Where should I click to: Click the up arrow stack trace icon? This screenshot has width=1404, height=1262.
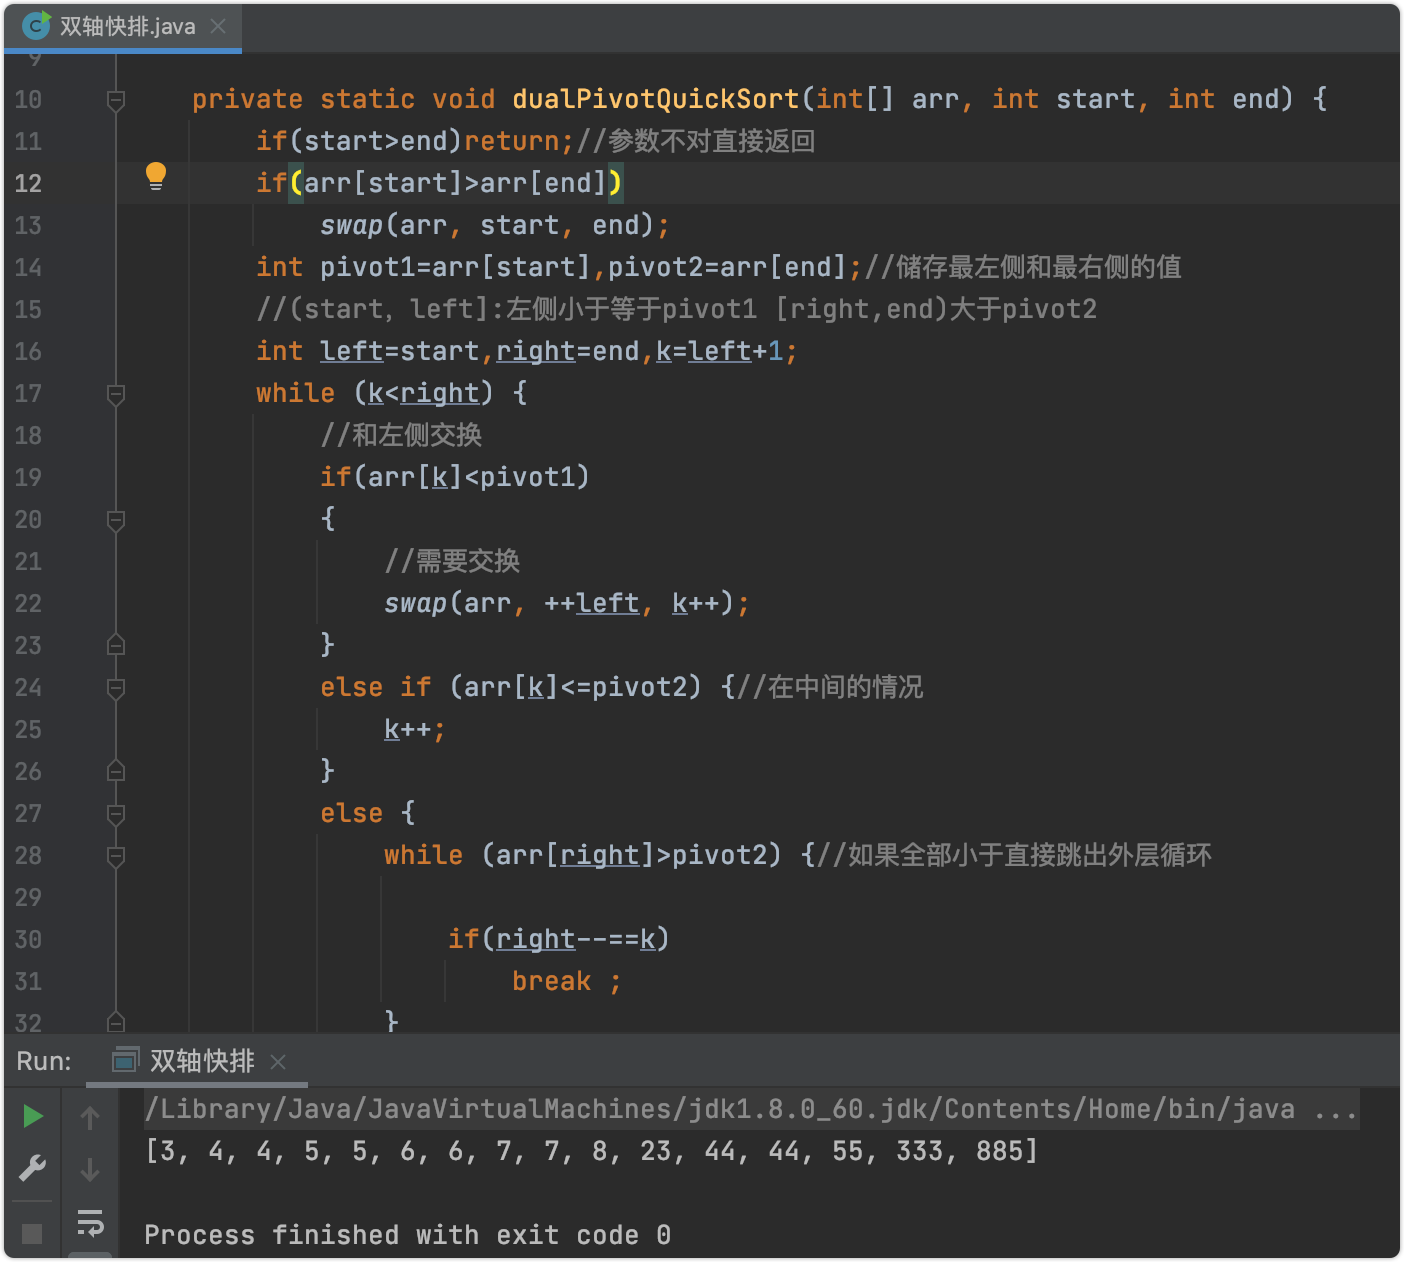(x=90, y=1117)
